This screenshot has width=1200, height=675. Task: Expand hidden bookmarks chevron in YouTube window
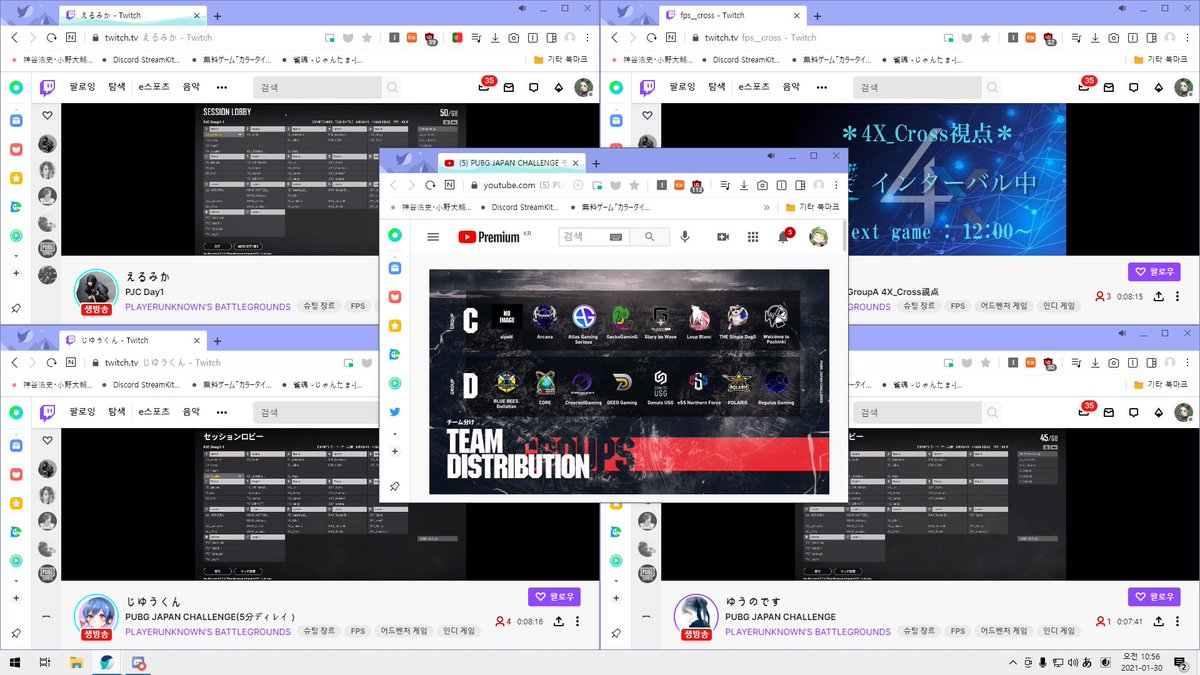[x=767, y=208]
